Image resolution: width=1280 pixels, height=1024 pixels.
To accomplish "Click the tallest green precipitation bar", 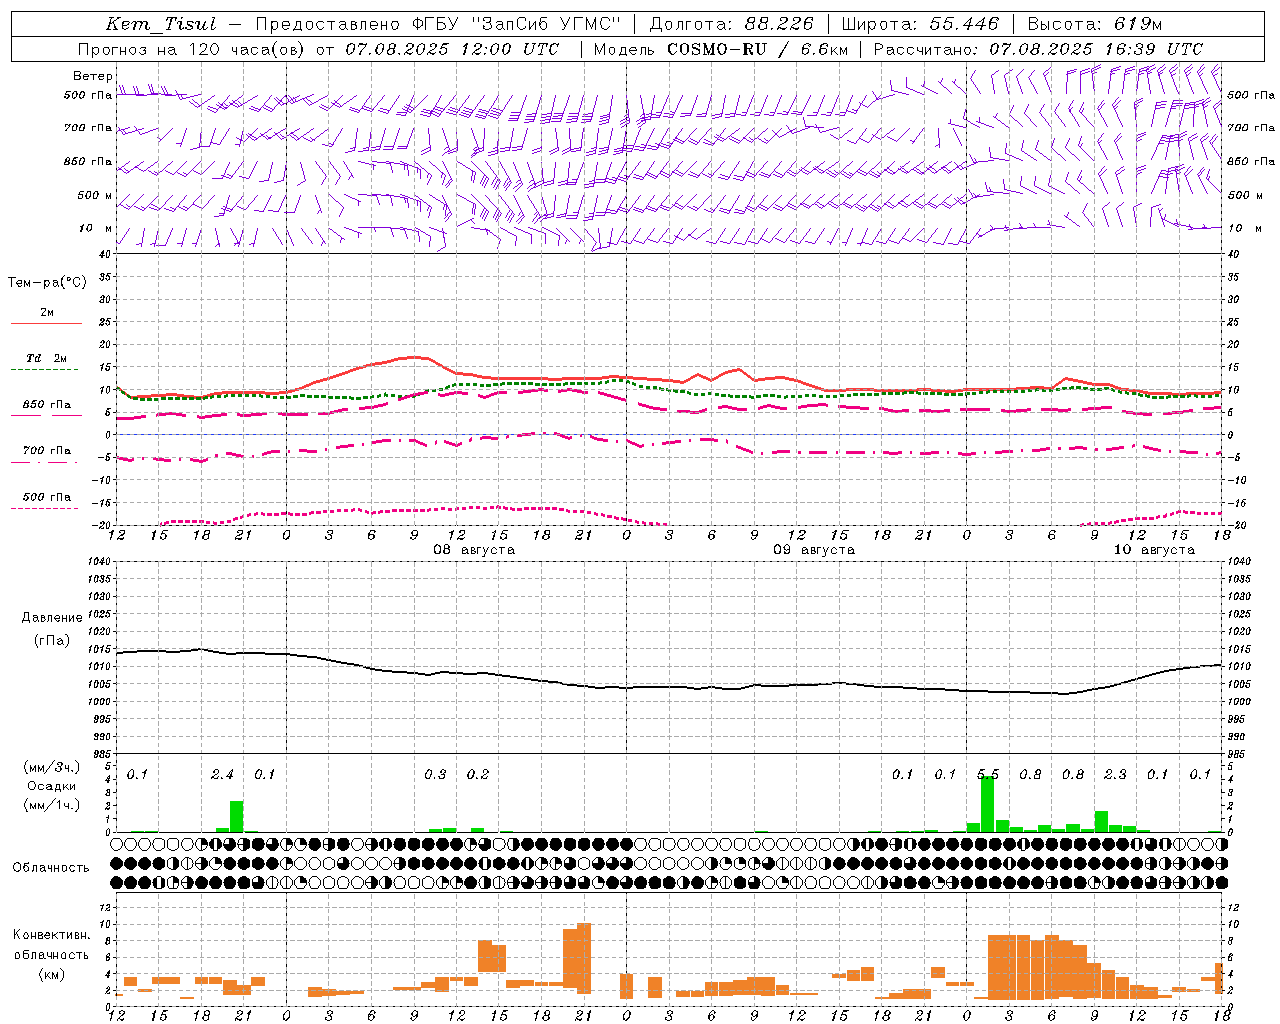I will [987, 804].
